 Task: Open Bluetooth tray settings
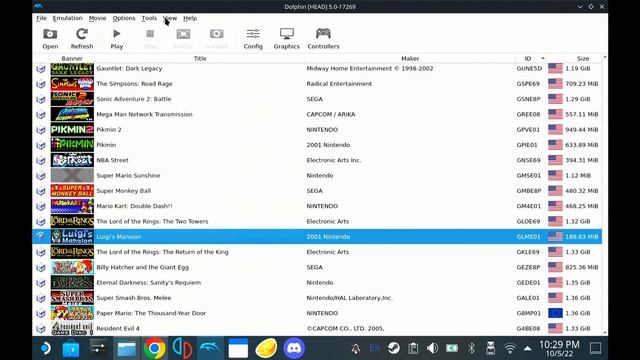tap(471, 348)
